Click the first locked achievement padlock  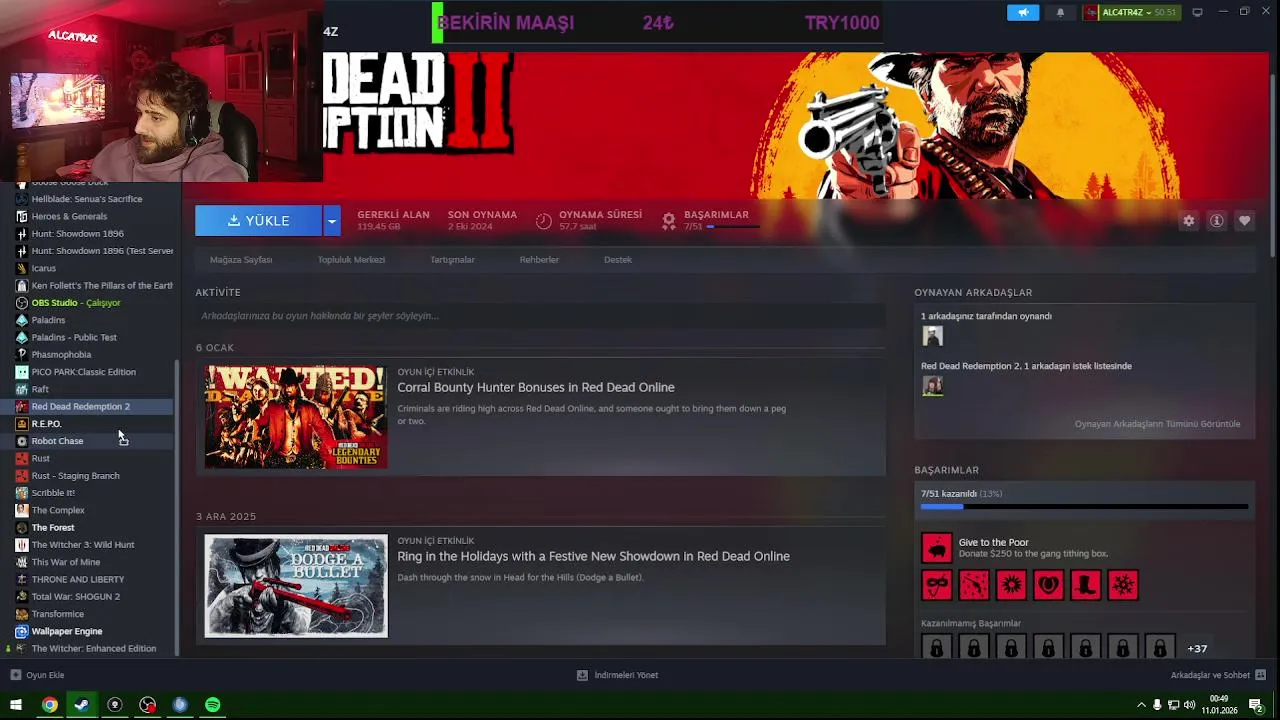pos(937,648)
